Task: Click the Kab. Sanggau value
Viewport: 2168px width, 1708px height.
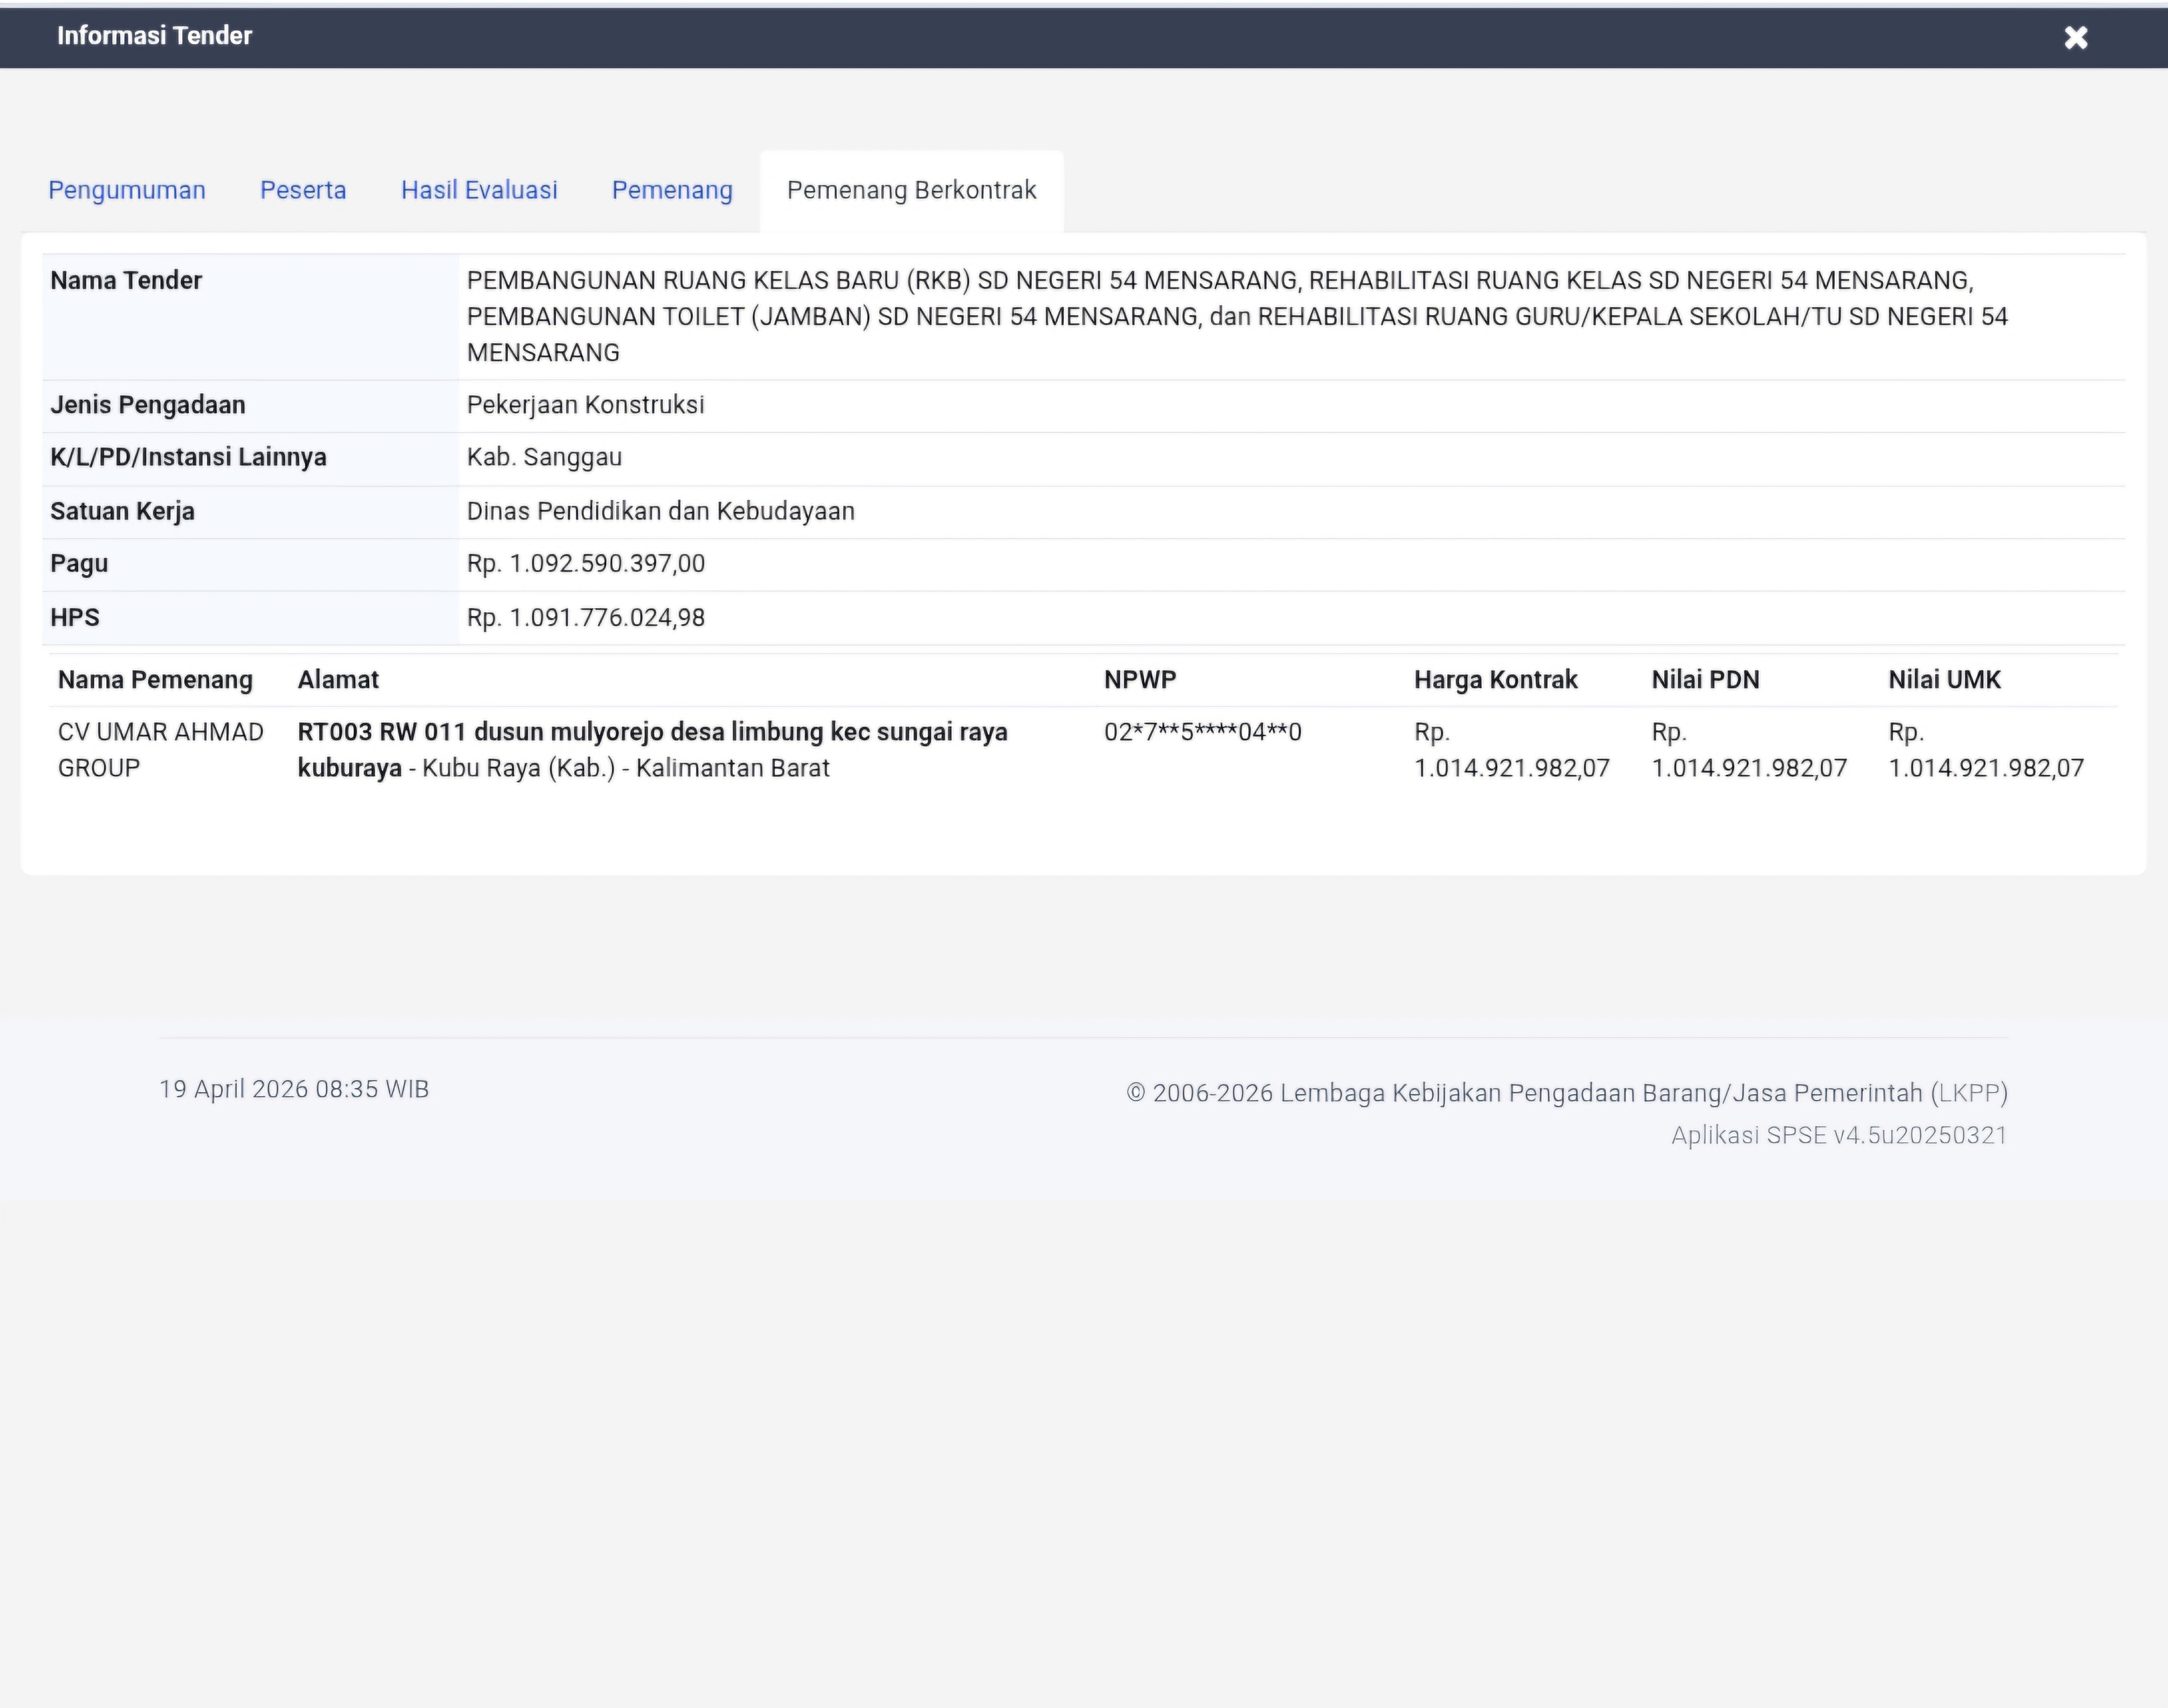Action: (544, 457)
